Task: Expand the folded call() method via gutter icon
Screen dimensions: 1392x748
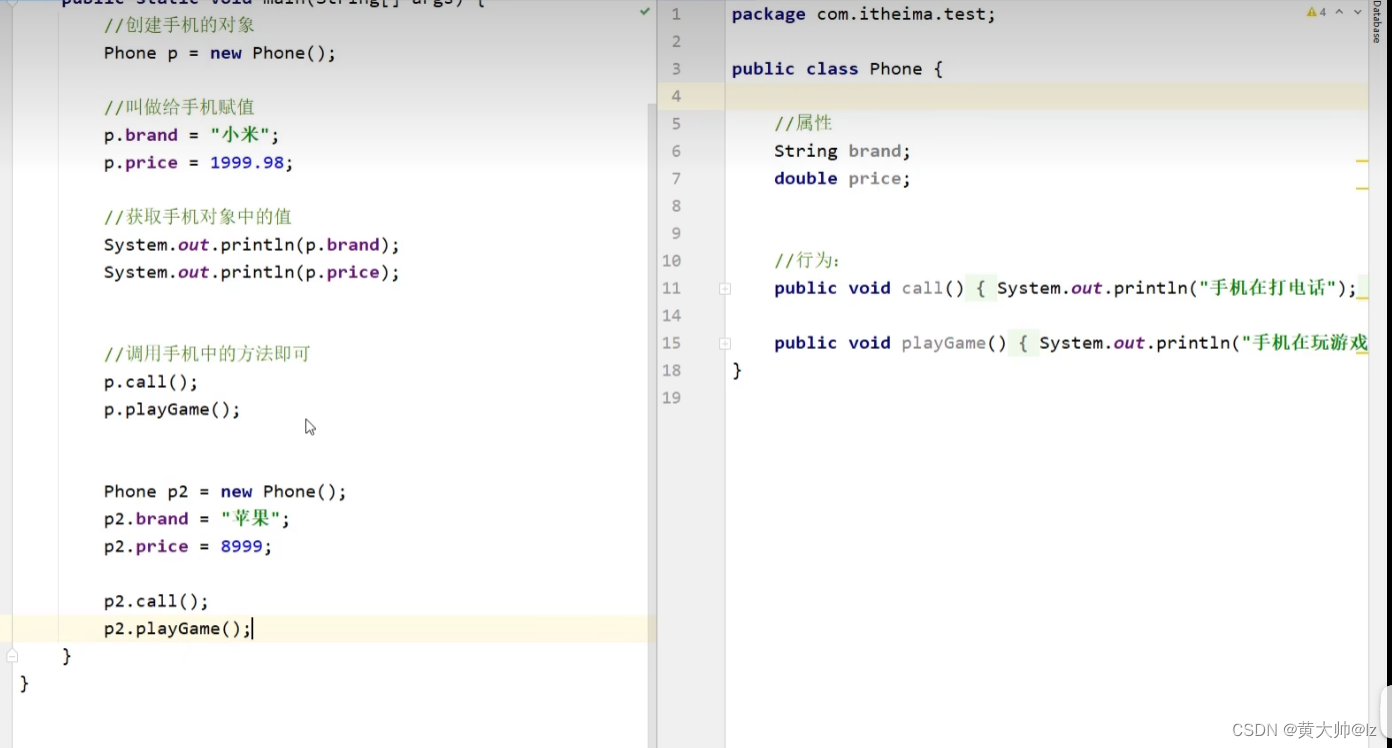Action: (x=725, y=289)
